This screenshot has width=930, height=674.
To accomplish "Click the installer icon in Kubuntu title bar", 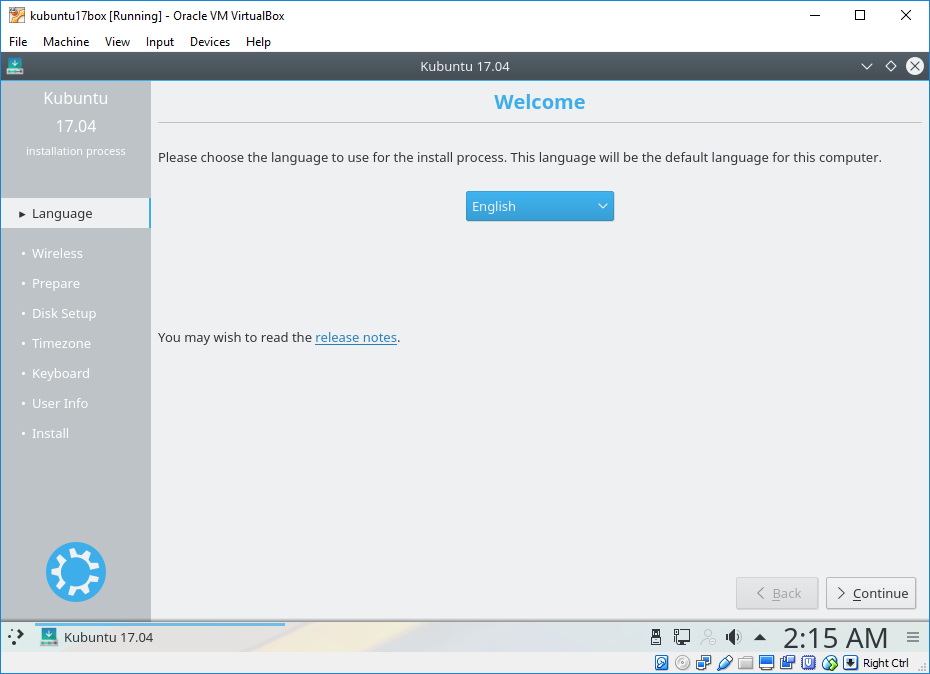I will pos(15,66).
